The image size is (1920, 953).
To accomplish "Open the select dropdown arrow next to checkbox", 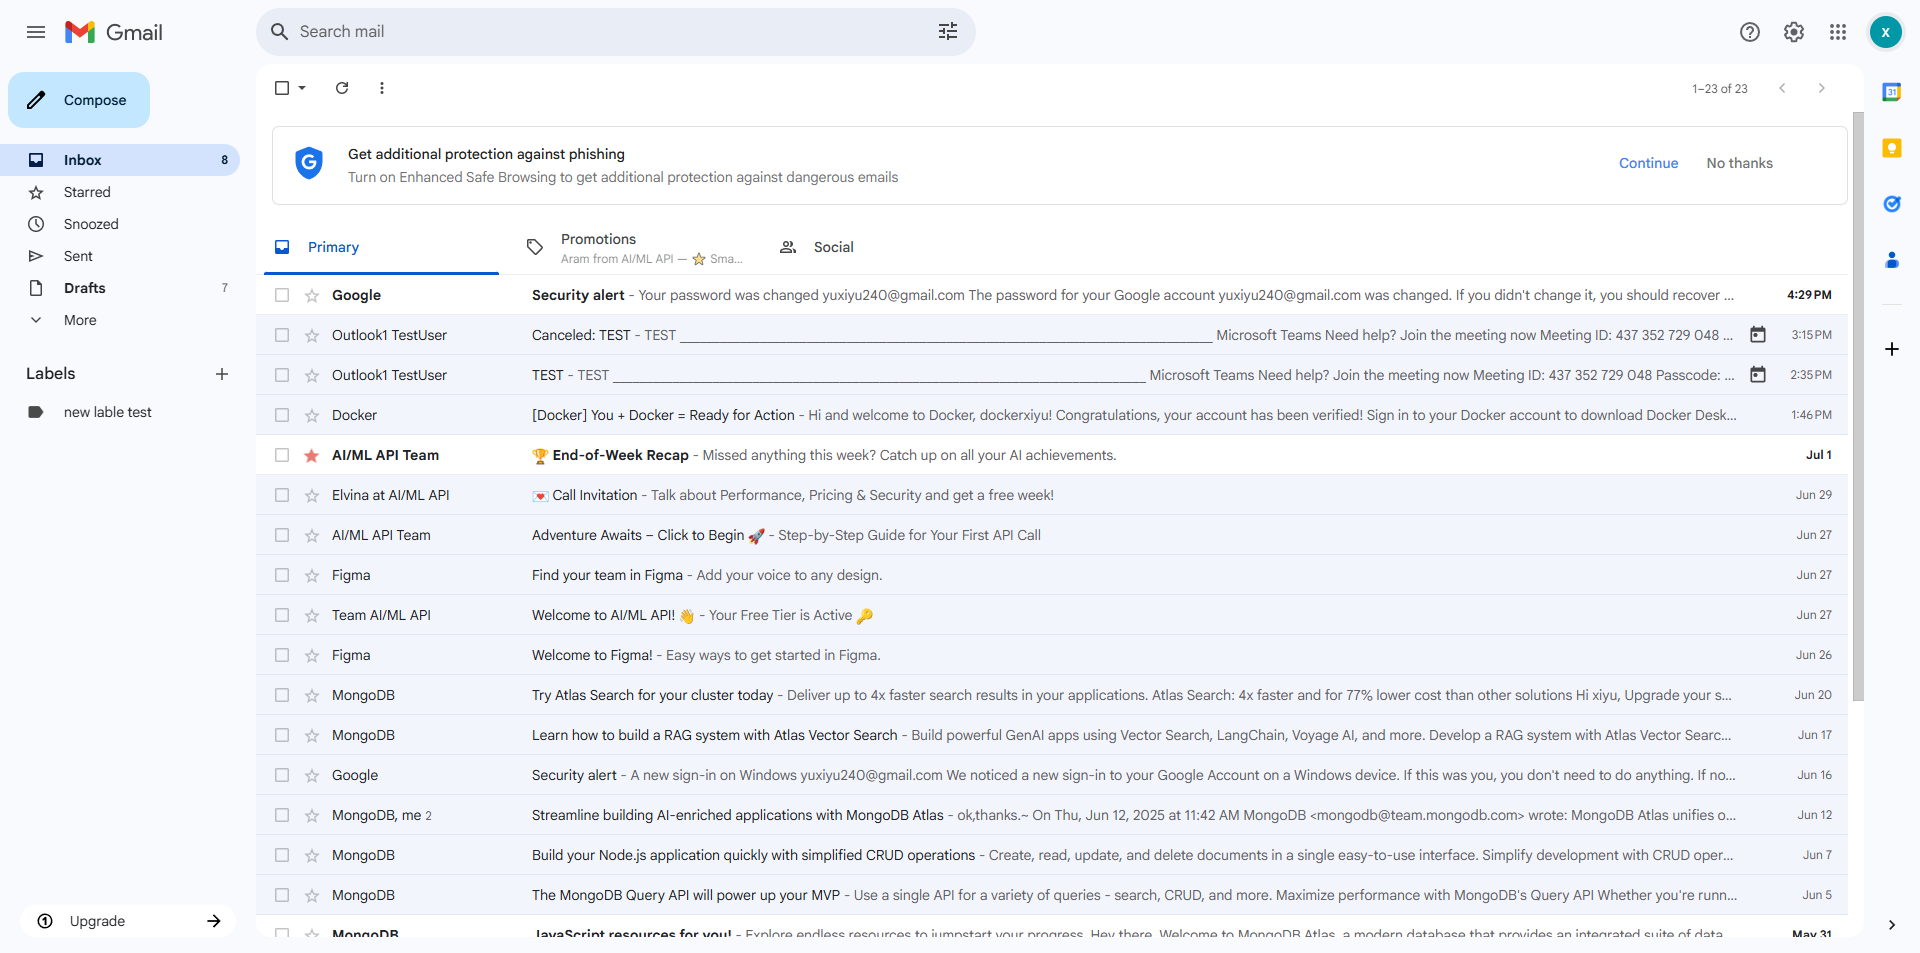I will pos(302,88).
